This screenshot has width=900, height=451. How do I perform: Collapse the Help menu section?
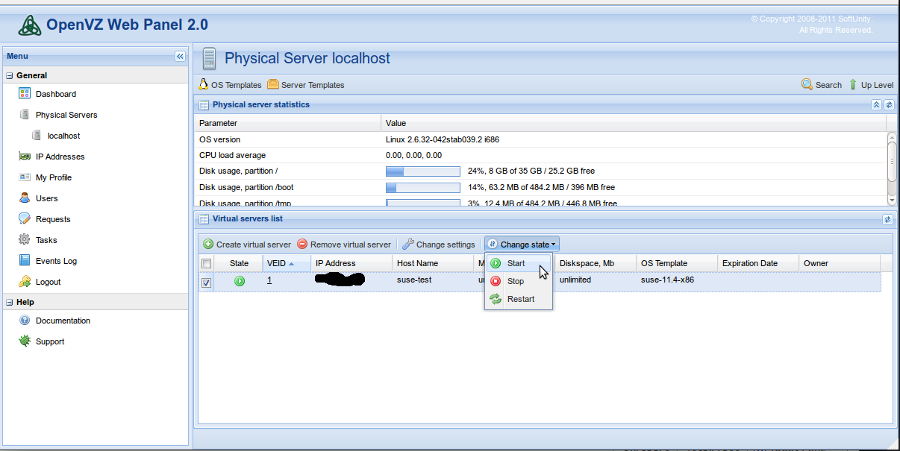(9, 302)
